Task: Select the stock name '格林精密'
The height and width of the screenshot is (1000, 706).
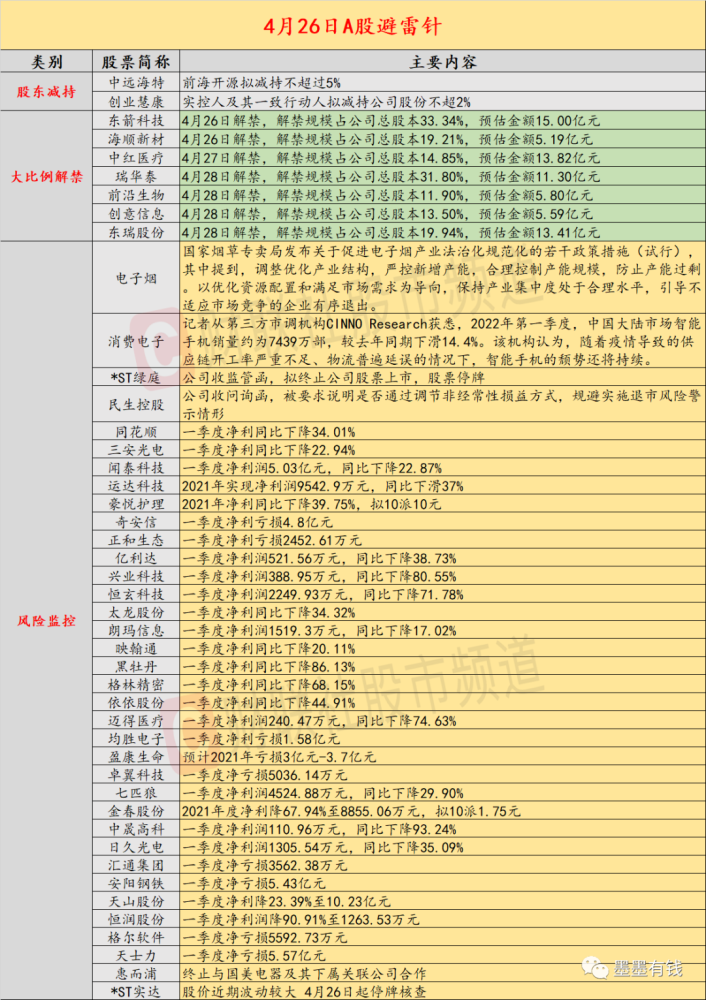Action: 136,684
